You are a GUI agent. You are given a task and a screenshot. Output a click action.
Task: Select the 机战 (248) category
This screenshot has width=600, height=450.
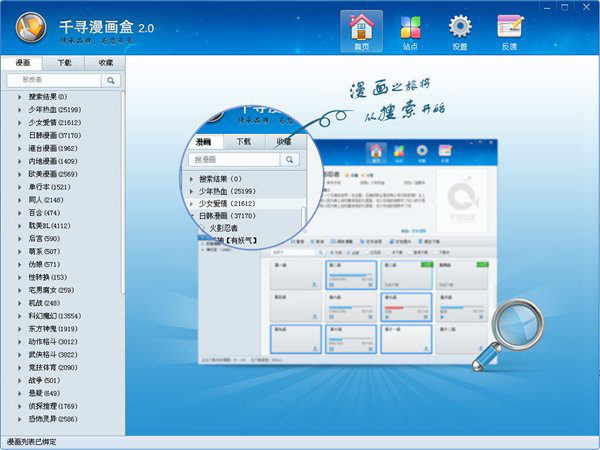44,303
